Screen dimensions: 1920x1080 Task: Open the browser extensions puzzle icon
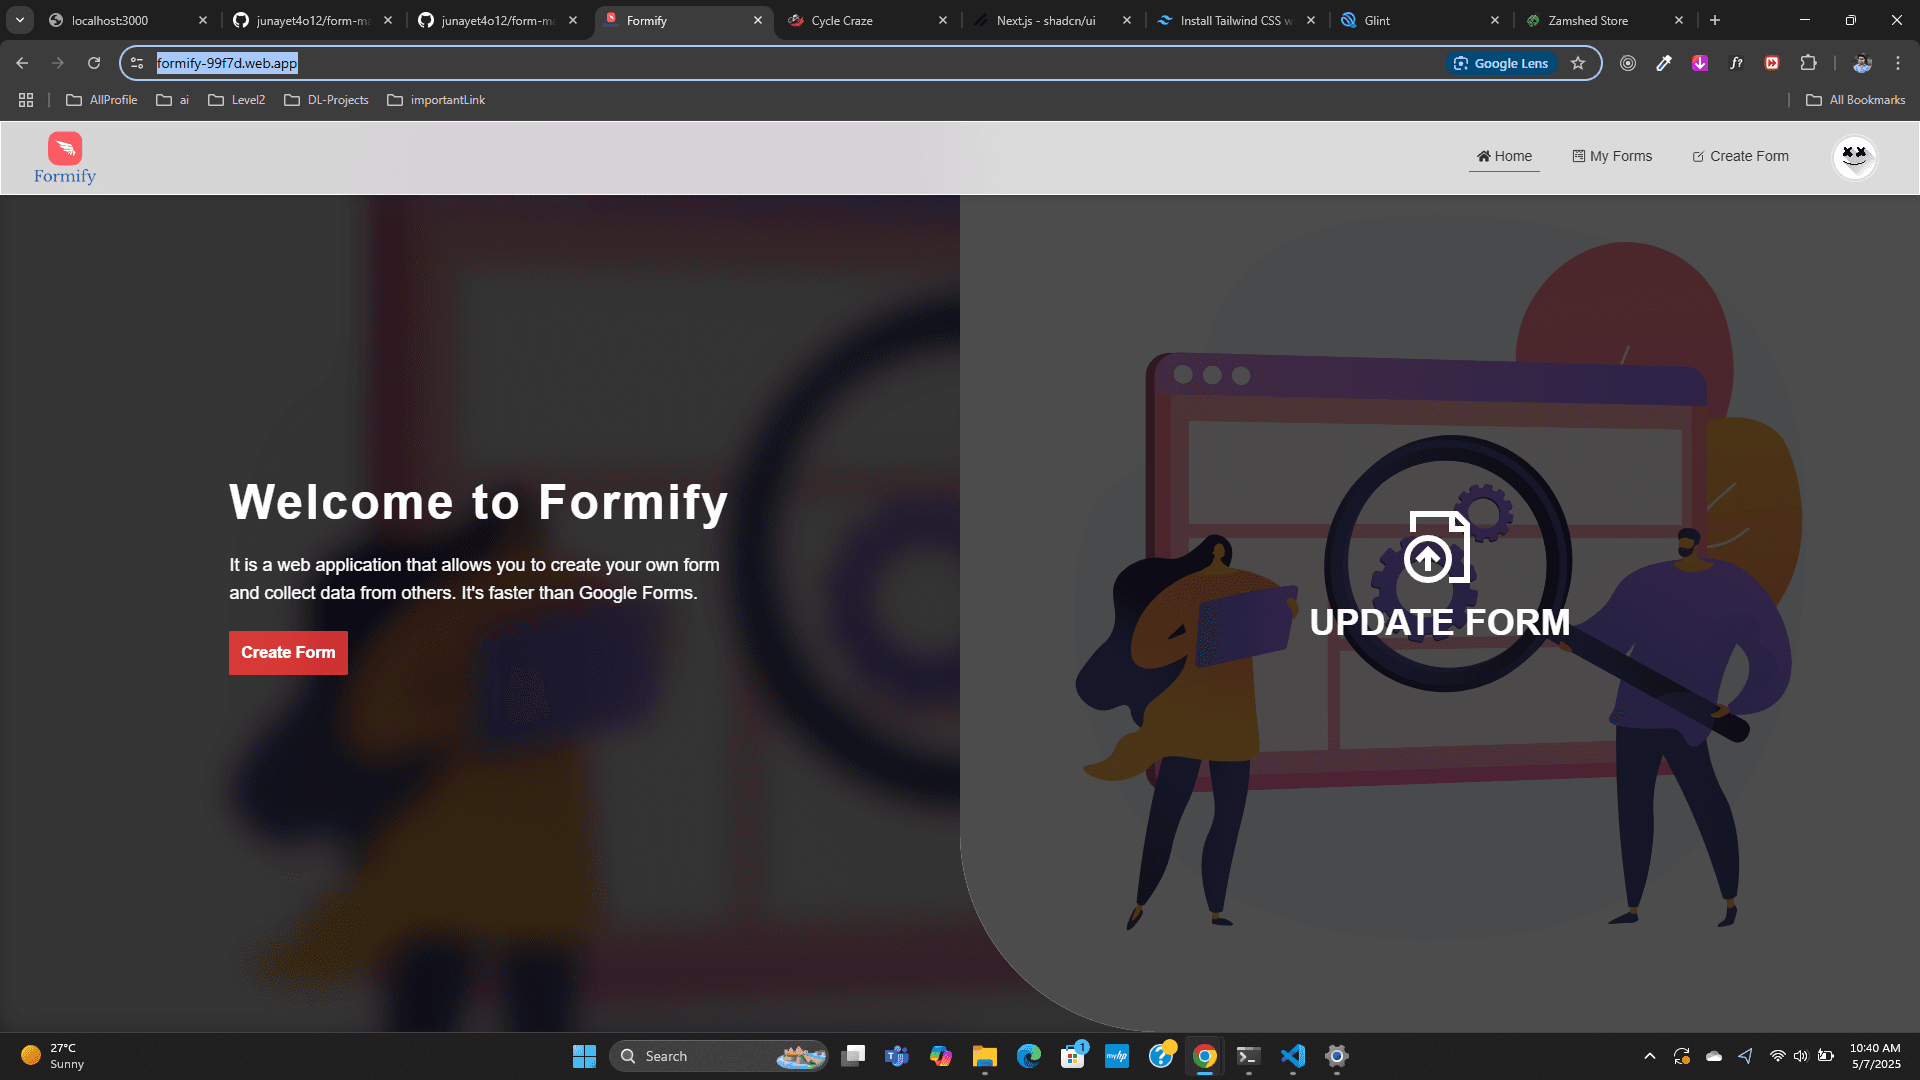(1809, 63)
